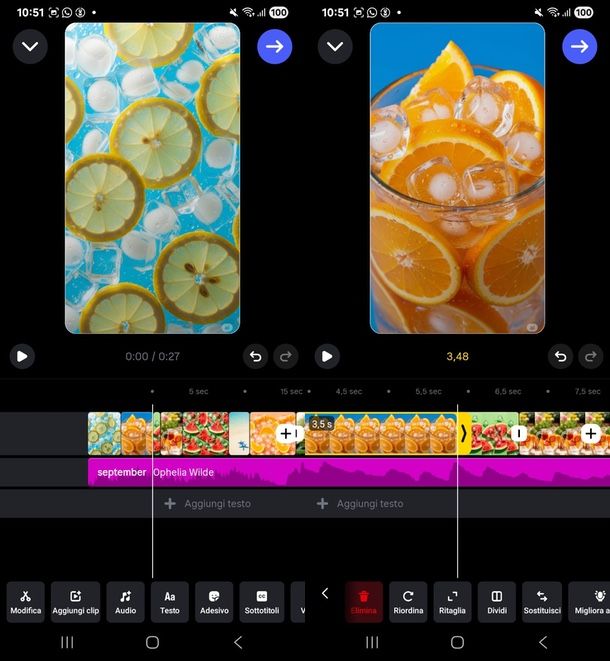Open the Testo text tool
Image resolution: width=610 pixels, height=661 pixels.
coord(170,602)
